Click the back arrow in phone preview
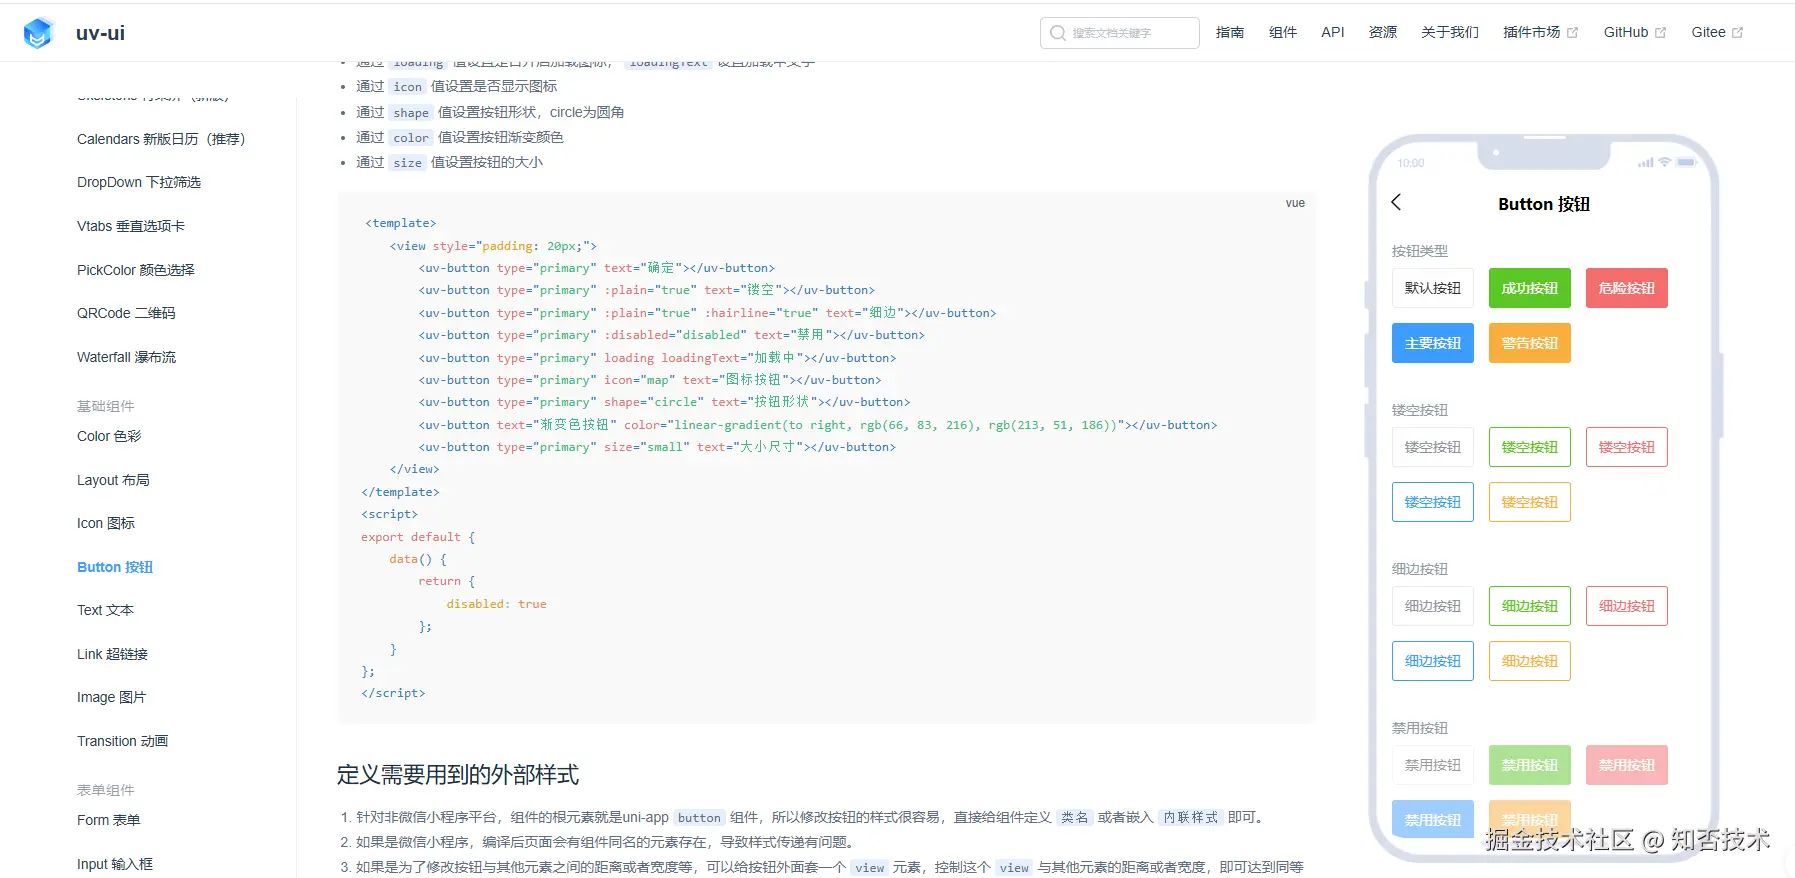 pyautogui.click(x=1397, y=202)
